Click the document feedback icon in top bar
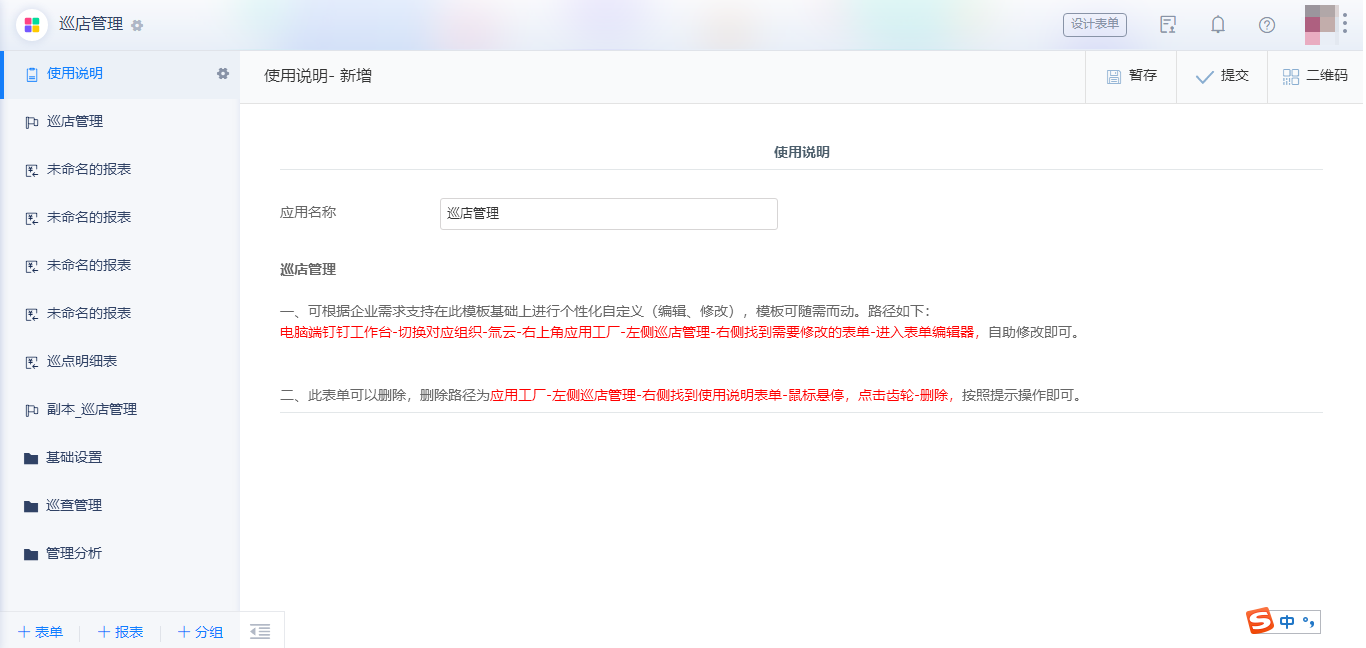This screenshot has height=648, width=1366. 1167,24
